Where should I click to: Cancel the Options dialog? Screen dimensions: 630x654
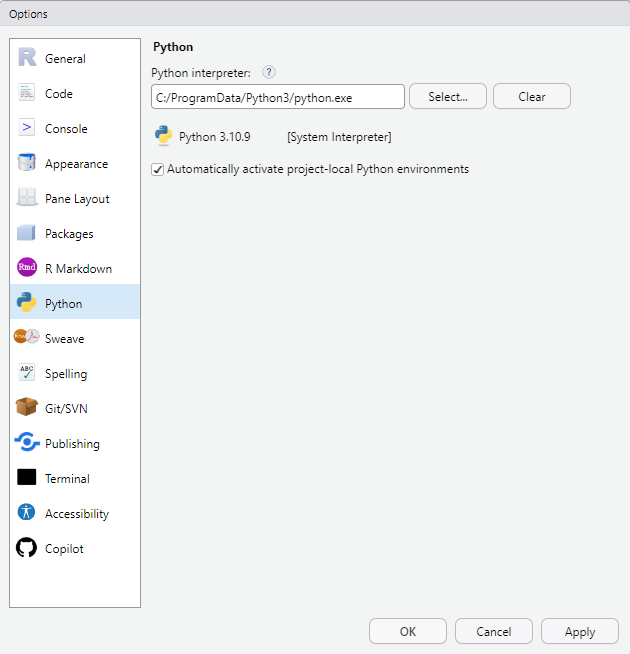click(x=494, y=631)
